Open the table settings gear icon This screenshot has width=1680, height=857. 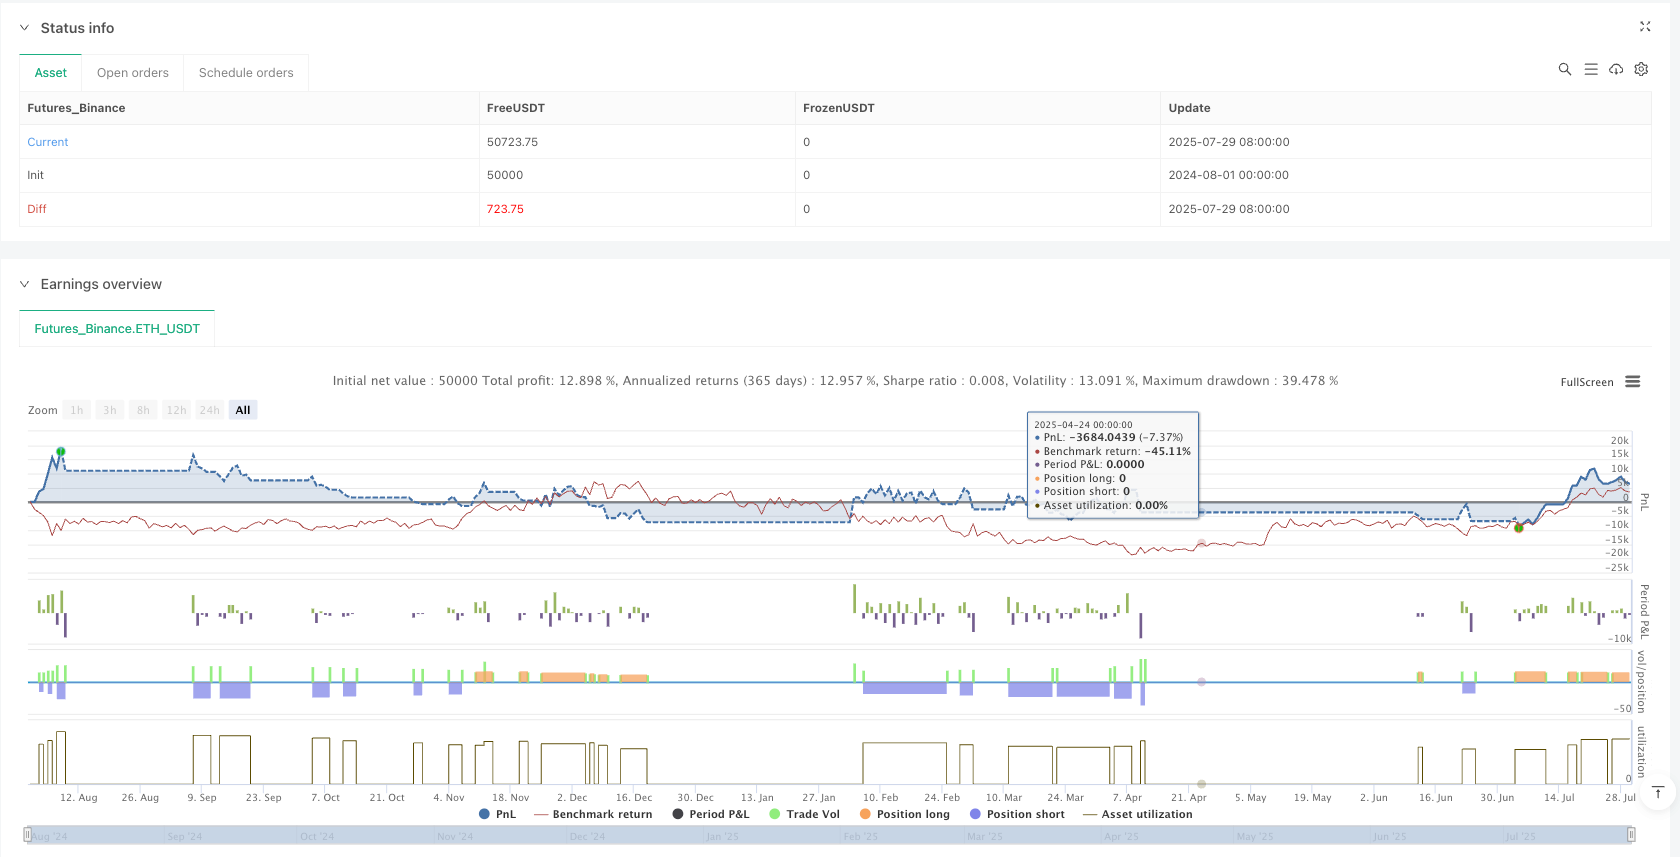[x=1641, y=69]
